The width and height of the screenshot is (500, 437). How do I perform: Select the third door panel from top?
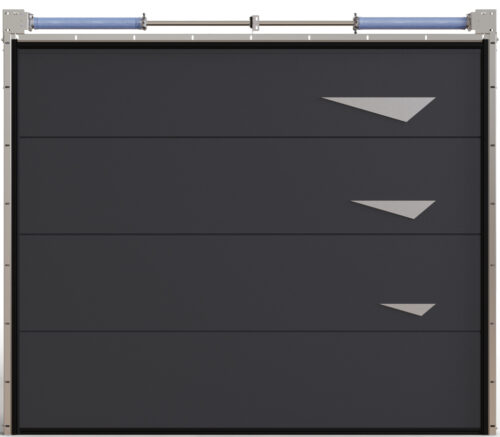249,283
